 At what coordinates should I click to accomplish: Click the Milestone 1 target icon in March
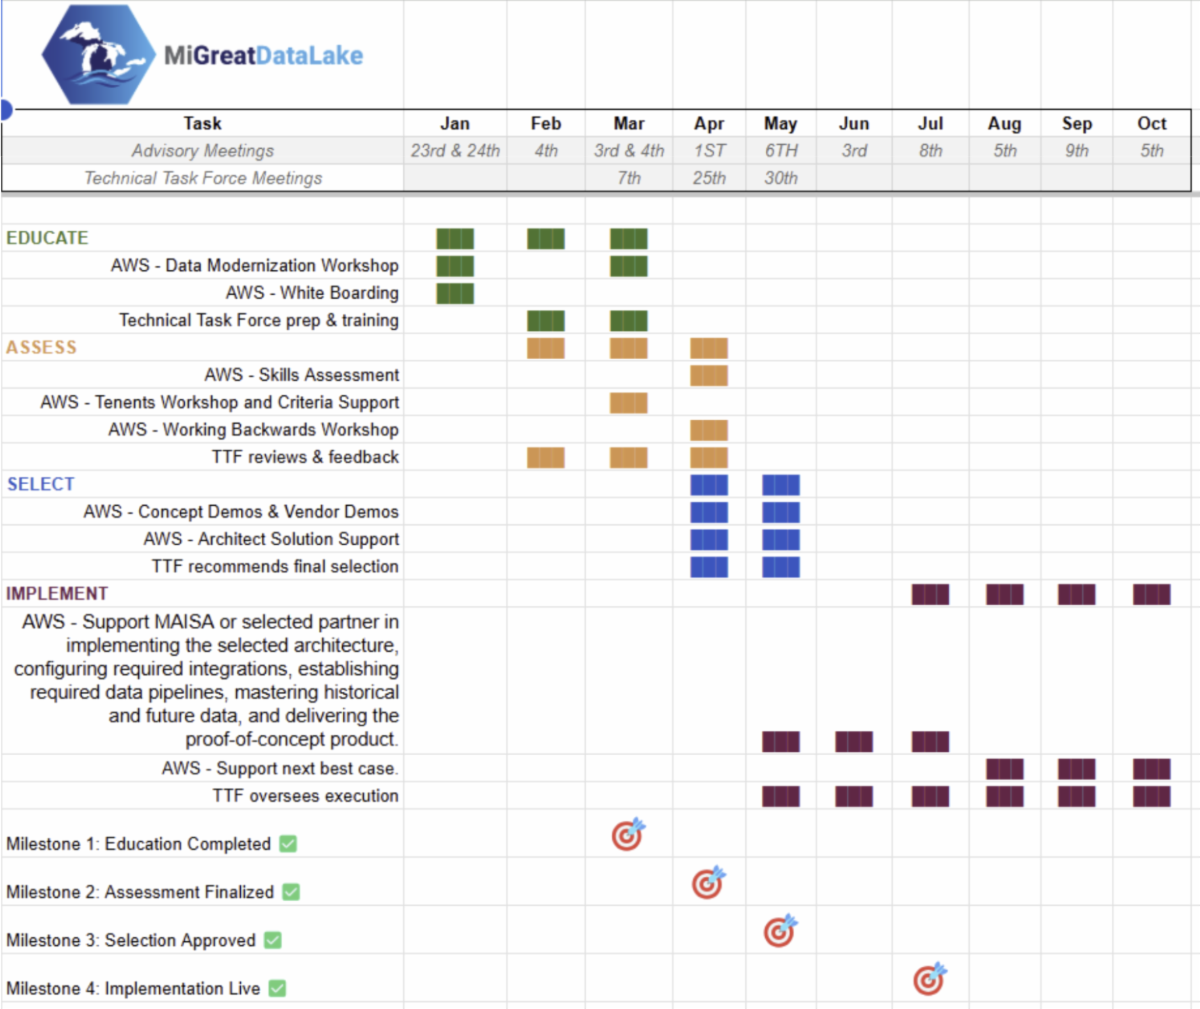[x=628, y=834]
